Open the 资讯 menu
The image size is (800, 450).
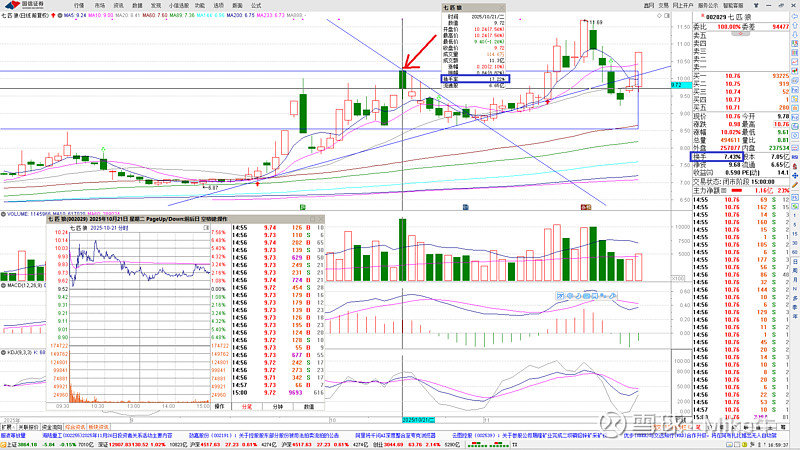tap(118, 5)
